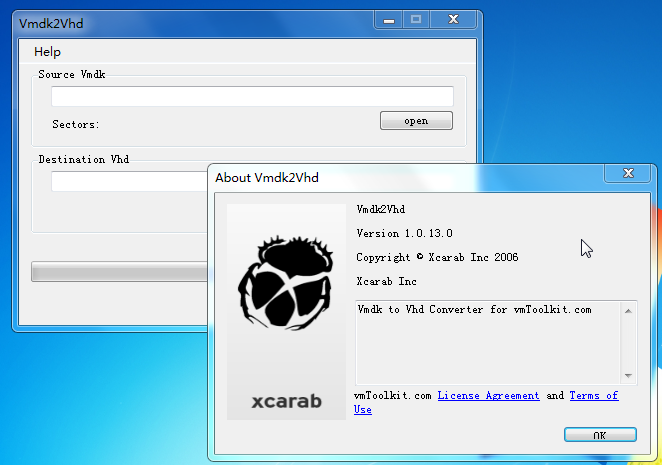Click the Sectors: label
662x465 pixels.
coord(76,125)
